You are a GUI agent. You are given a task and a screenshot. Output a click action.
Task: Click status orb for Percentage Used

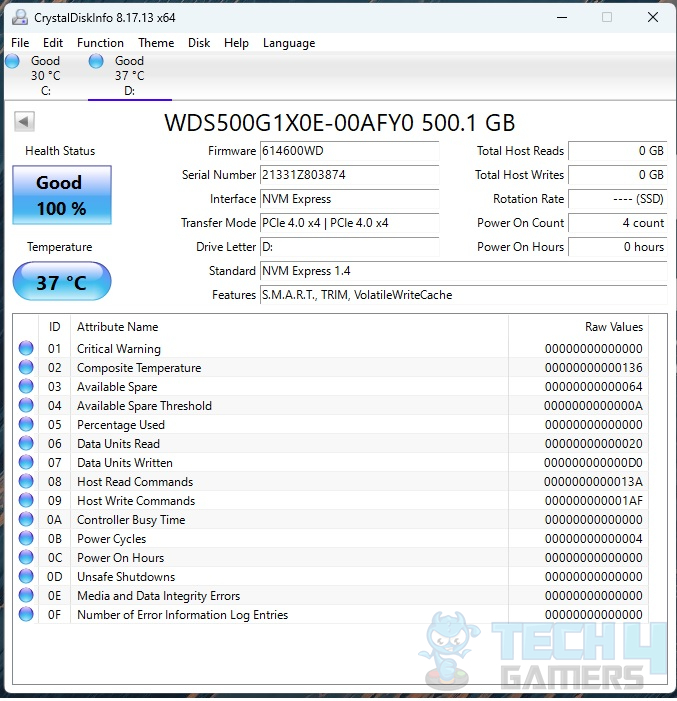26,424
